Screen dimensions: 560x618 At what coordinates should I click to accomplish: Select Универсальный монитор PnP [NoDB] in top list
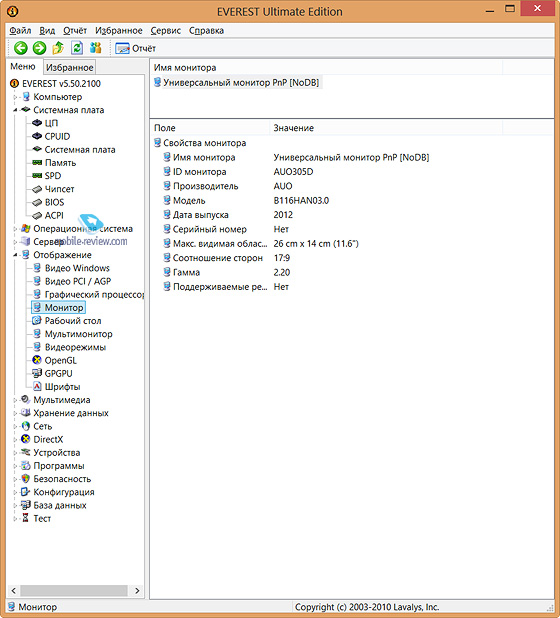coord(241,82)
